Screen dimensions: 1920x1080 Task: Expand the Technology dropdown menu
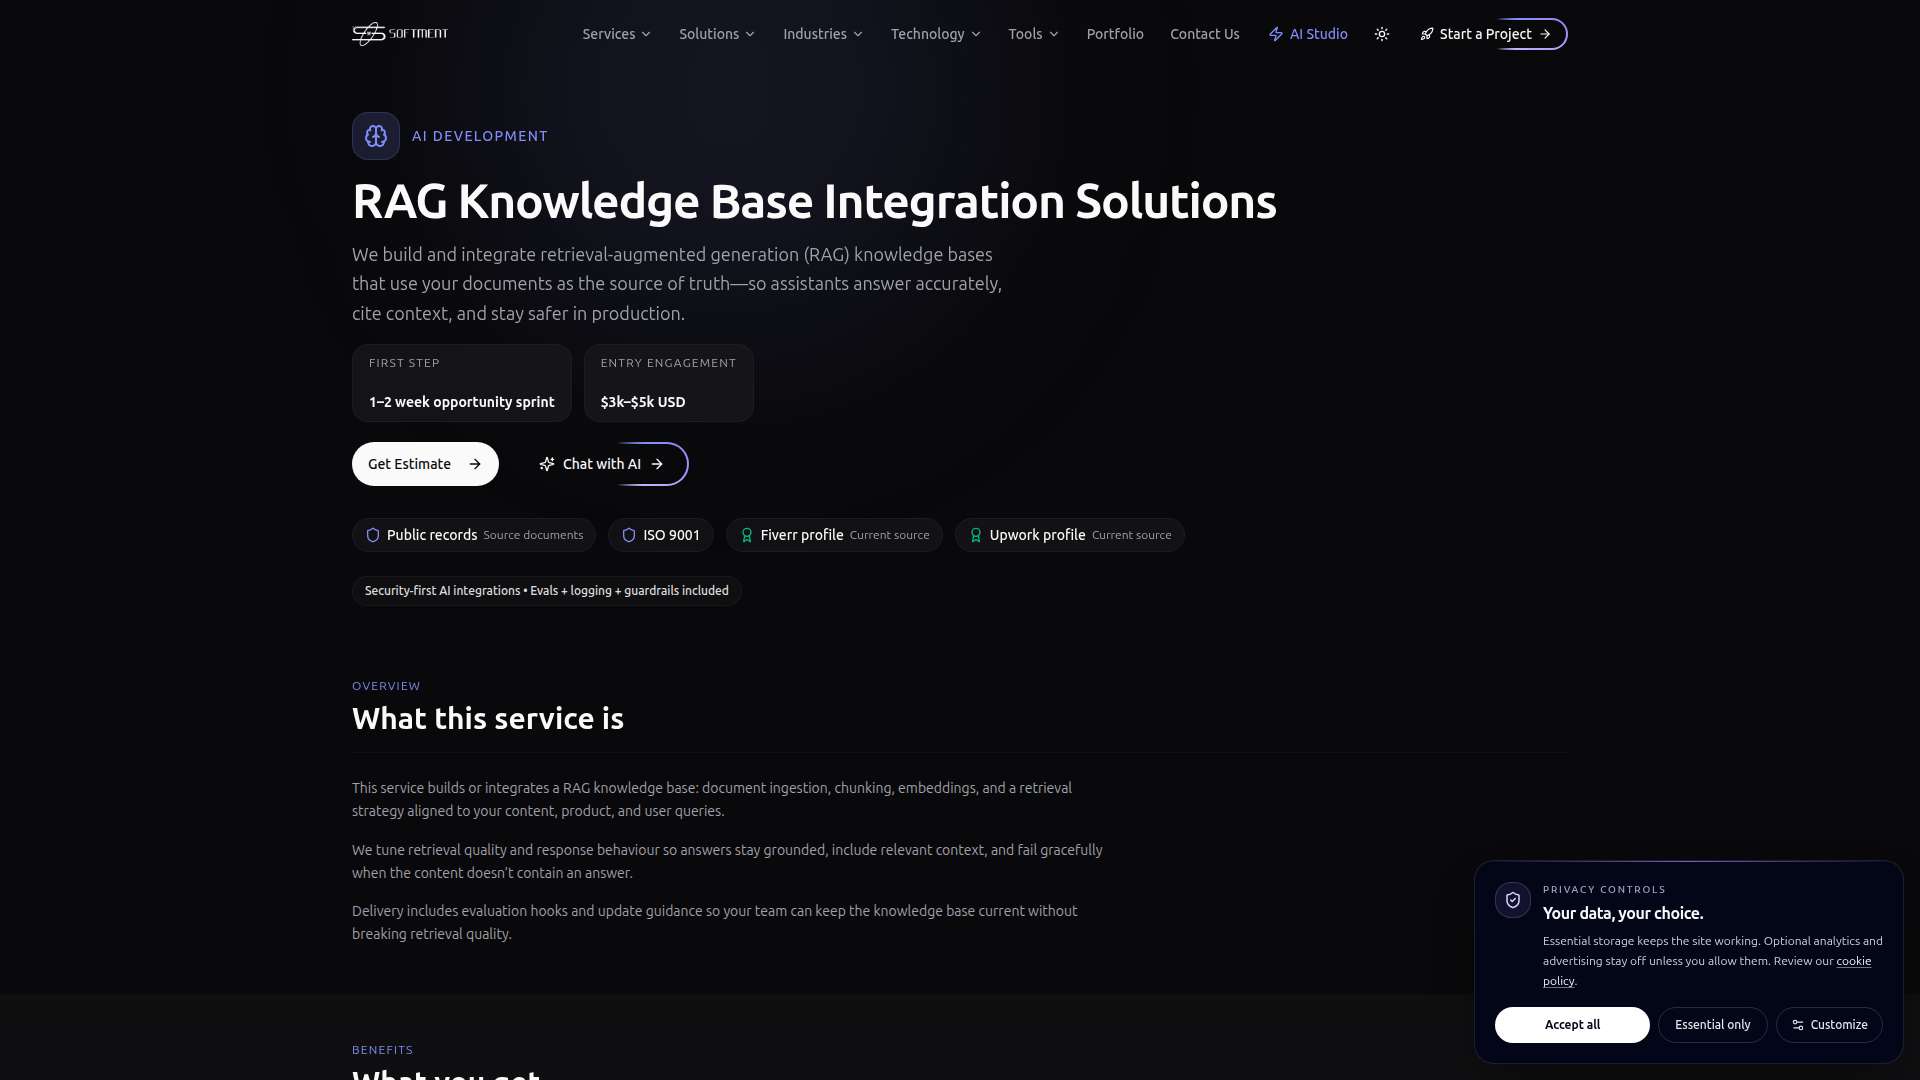click(x=936, y=34)
